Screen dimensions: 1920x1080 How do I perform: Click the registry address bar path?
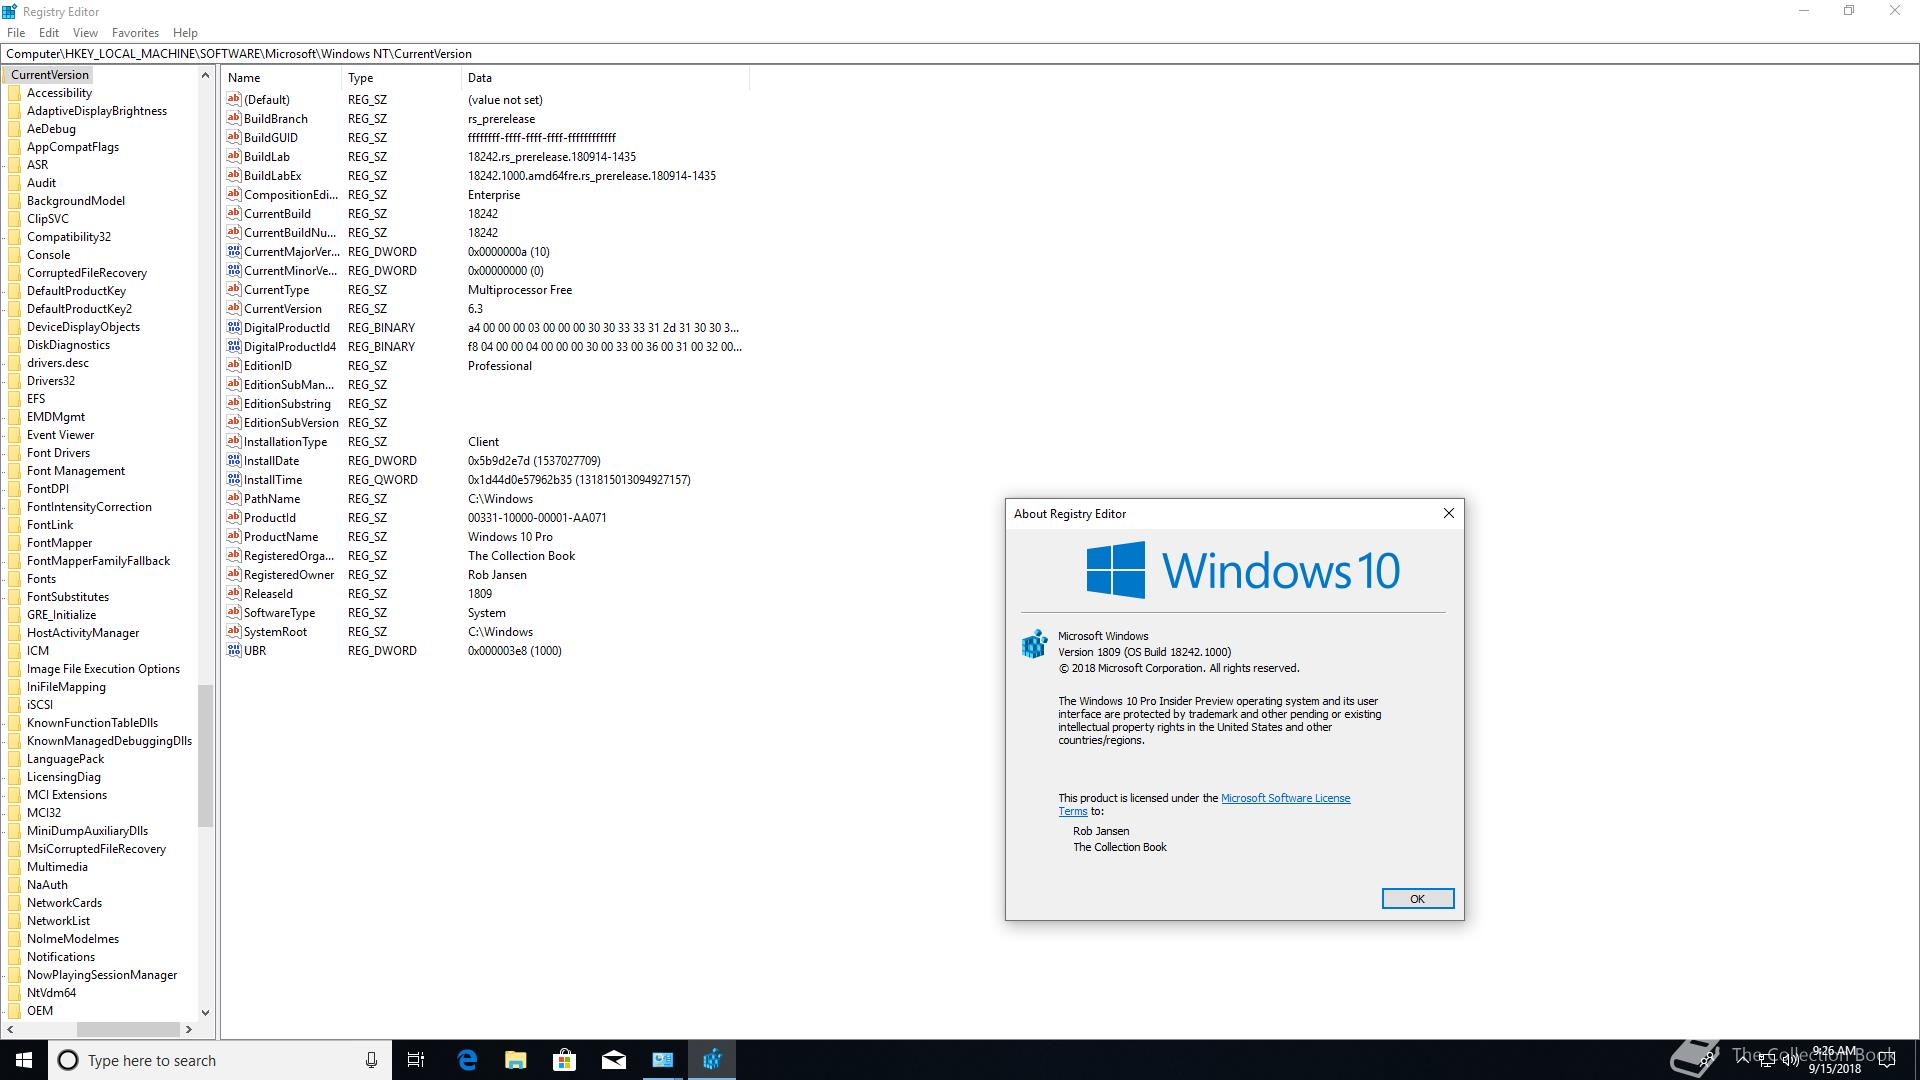pyautogui.click(x=960, y=53)
